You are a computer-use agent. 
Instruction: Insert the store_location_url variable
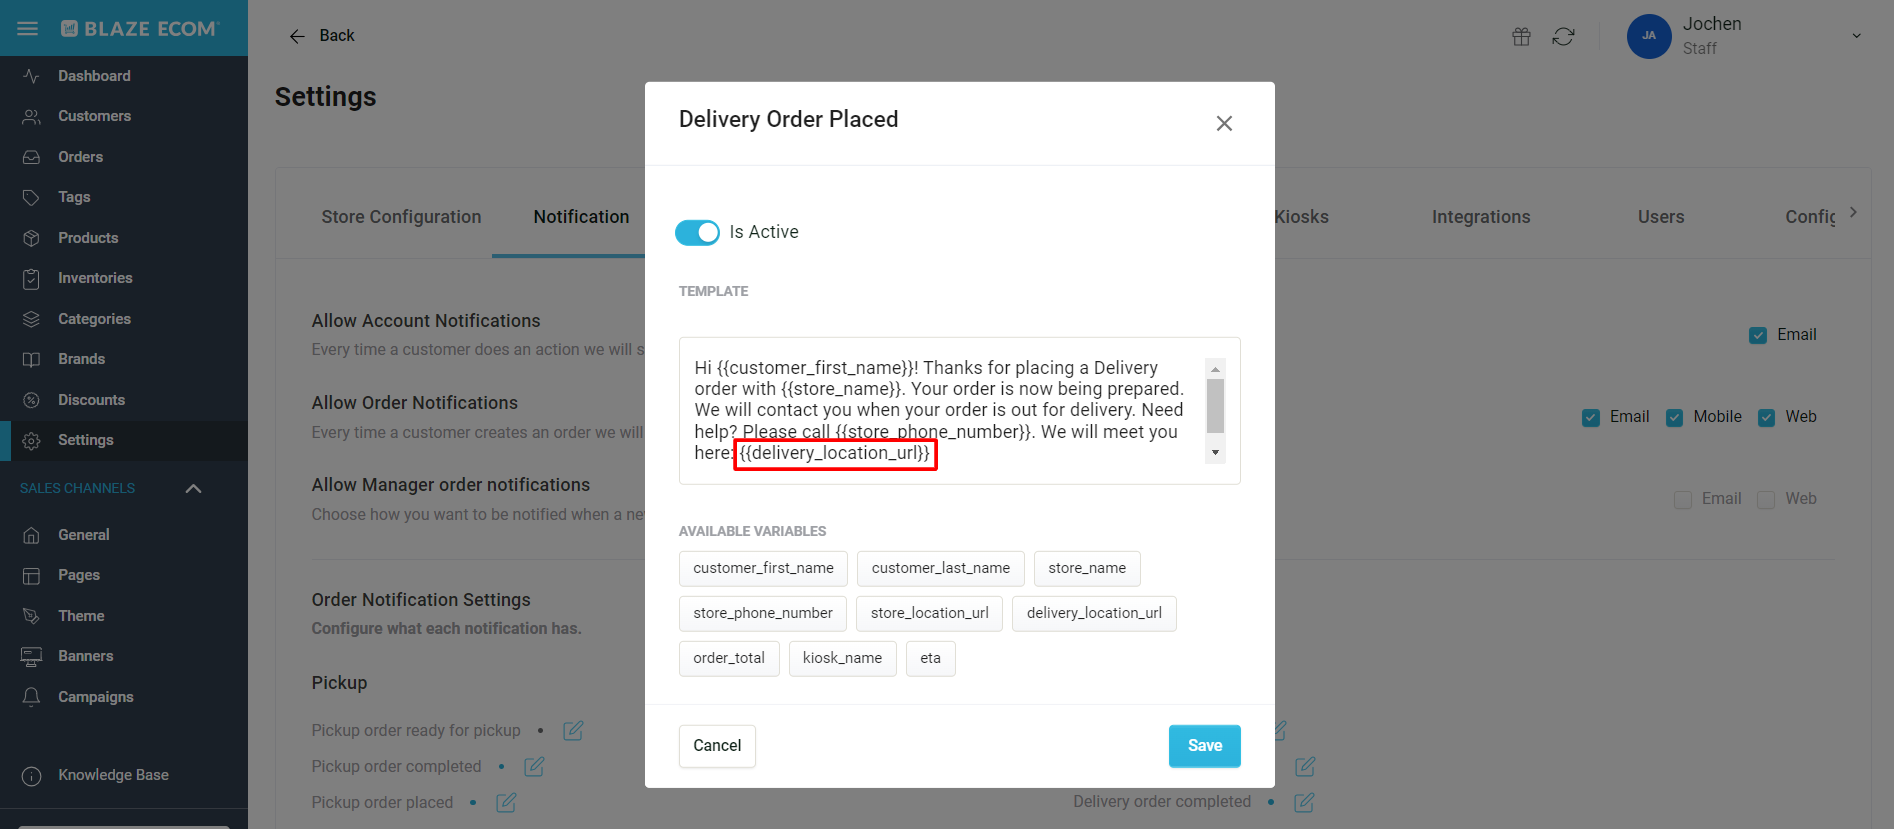coord(929,613)
